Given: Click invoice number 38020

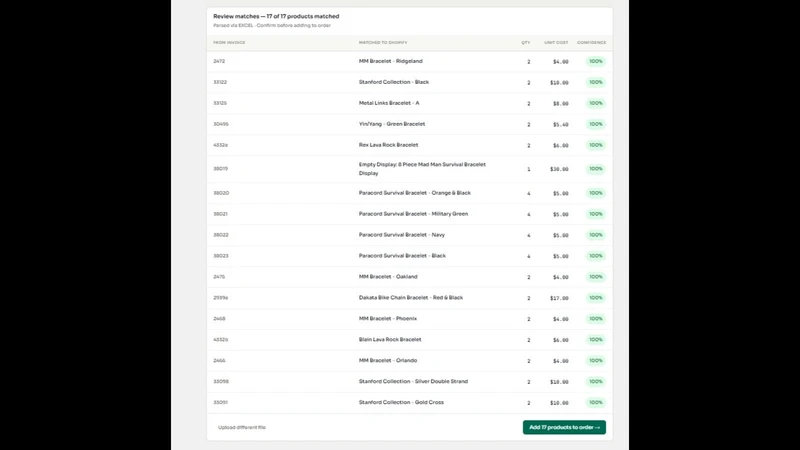Looking at the screenshot, I should [221, 193].
